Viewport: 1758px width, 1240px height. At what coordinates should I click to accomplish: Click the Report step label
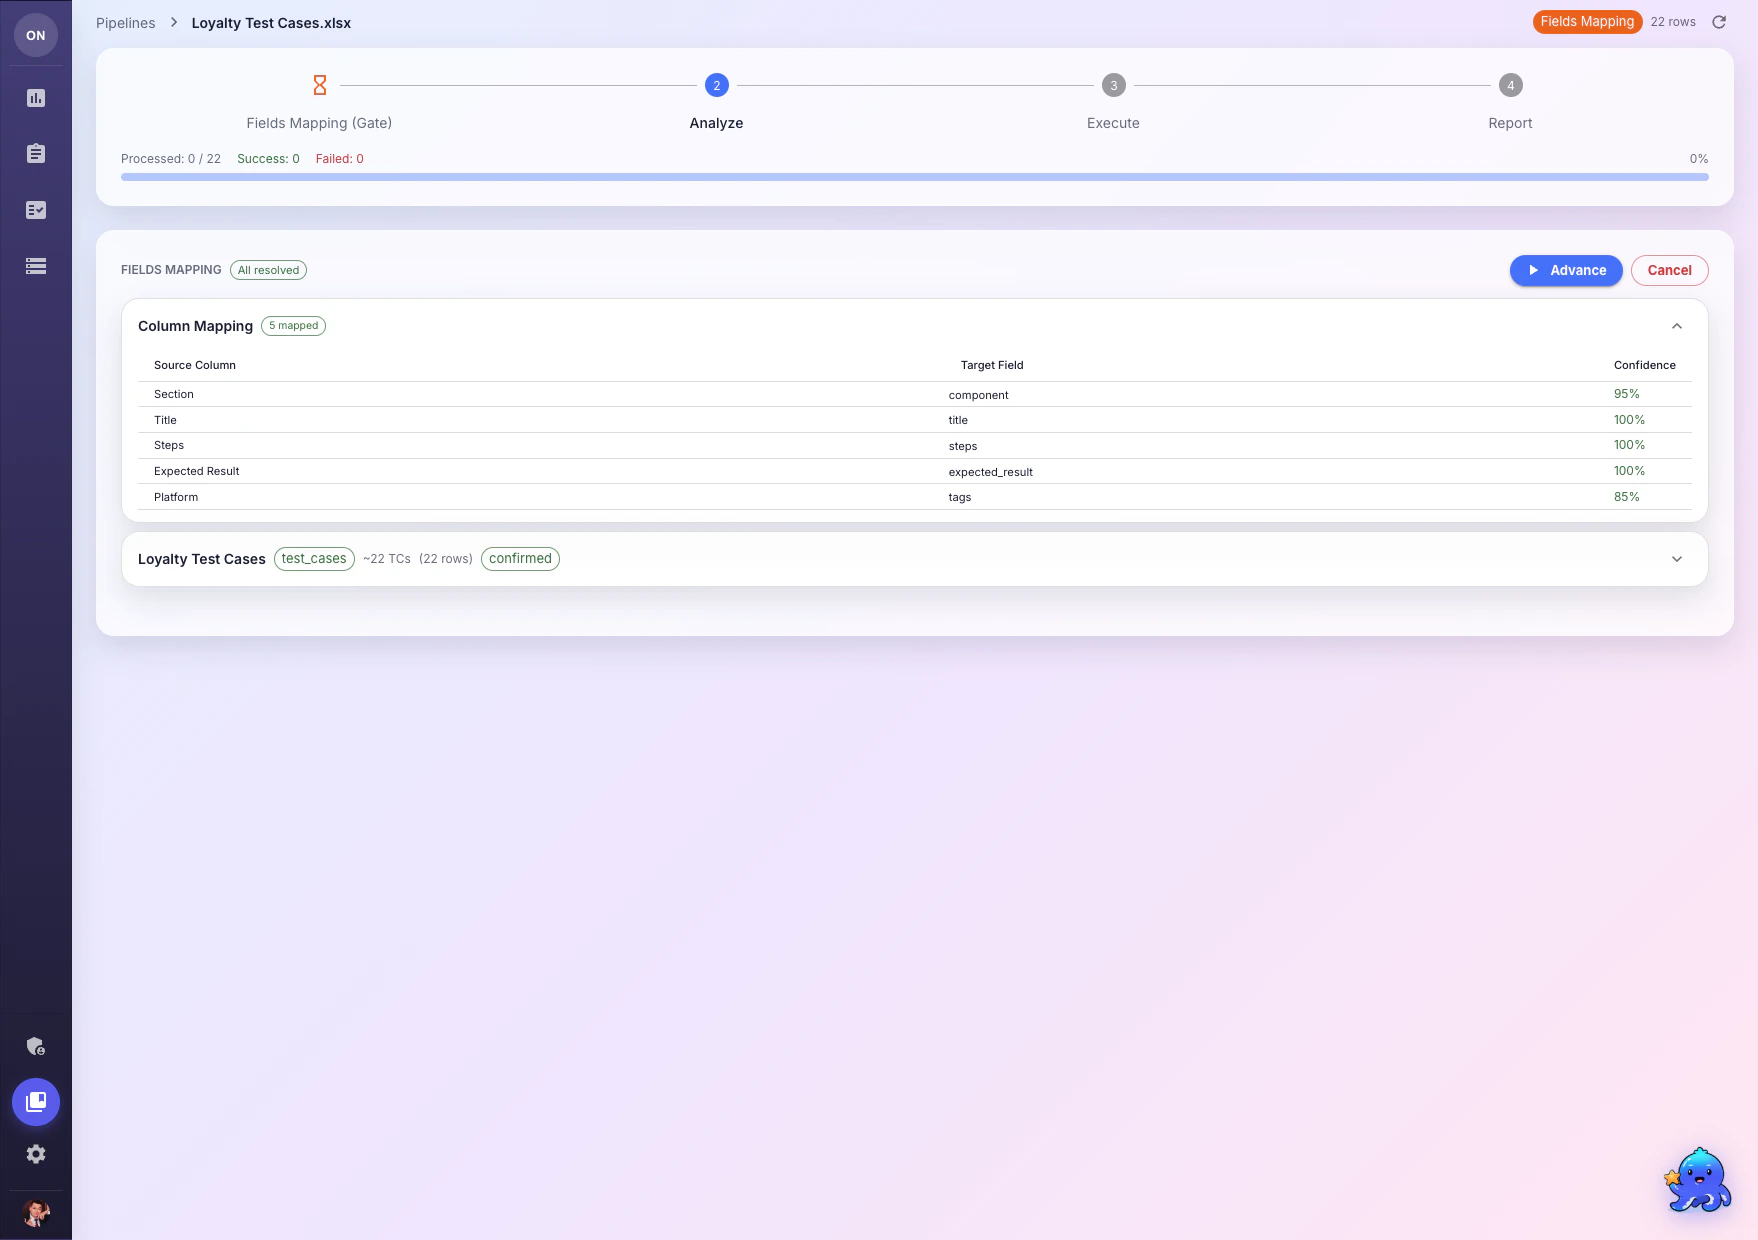(1510, 123)
